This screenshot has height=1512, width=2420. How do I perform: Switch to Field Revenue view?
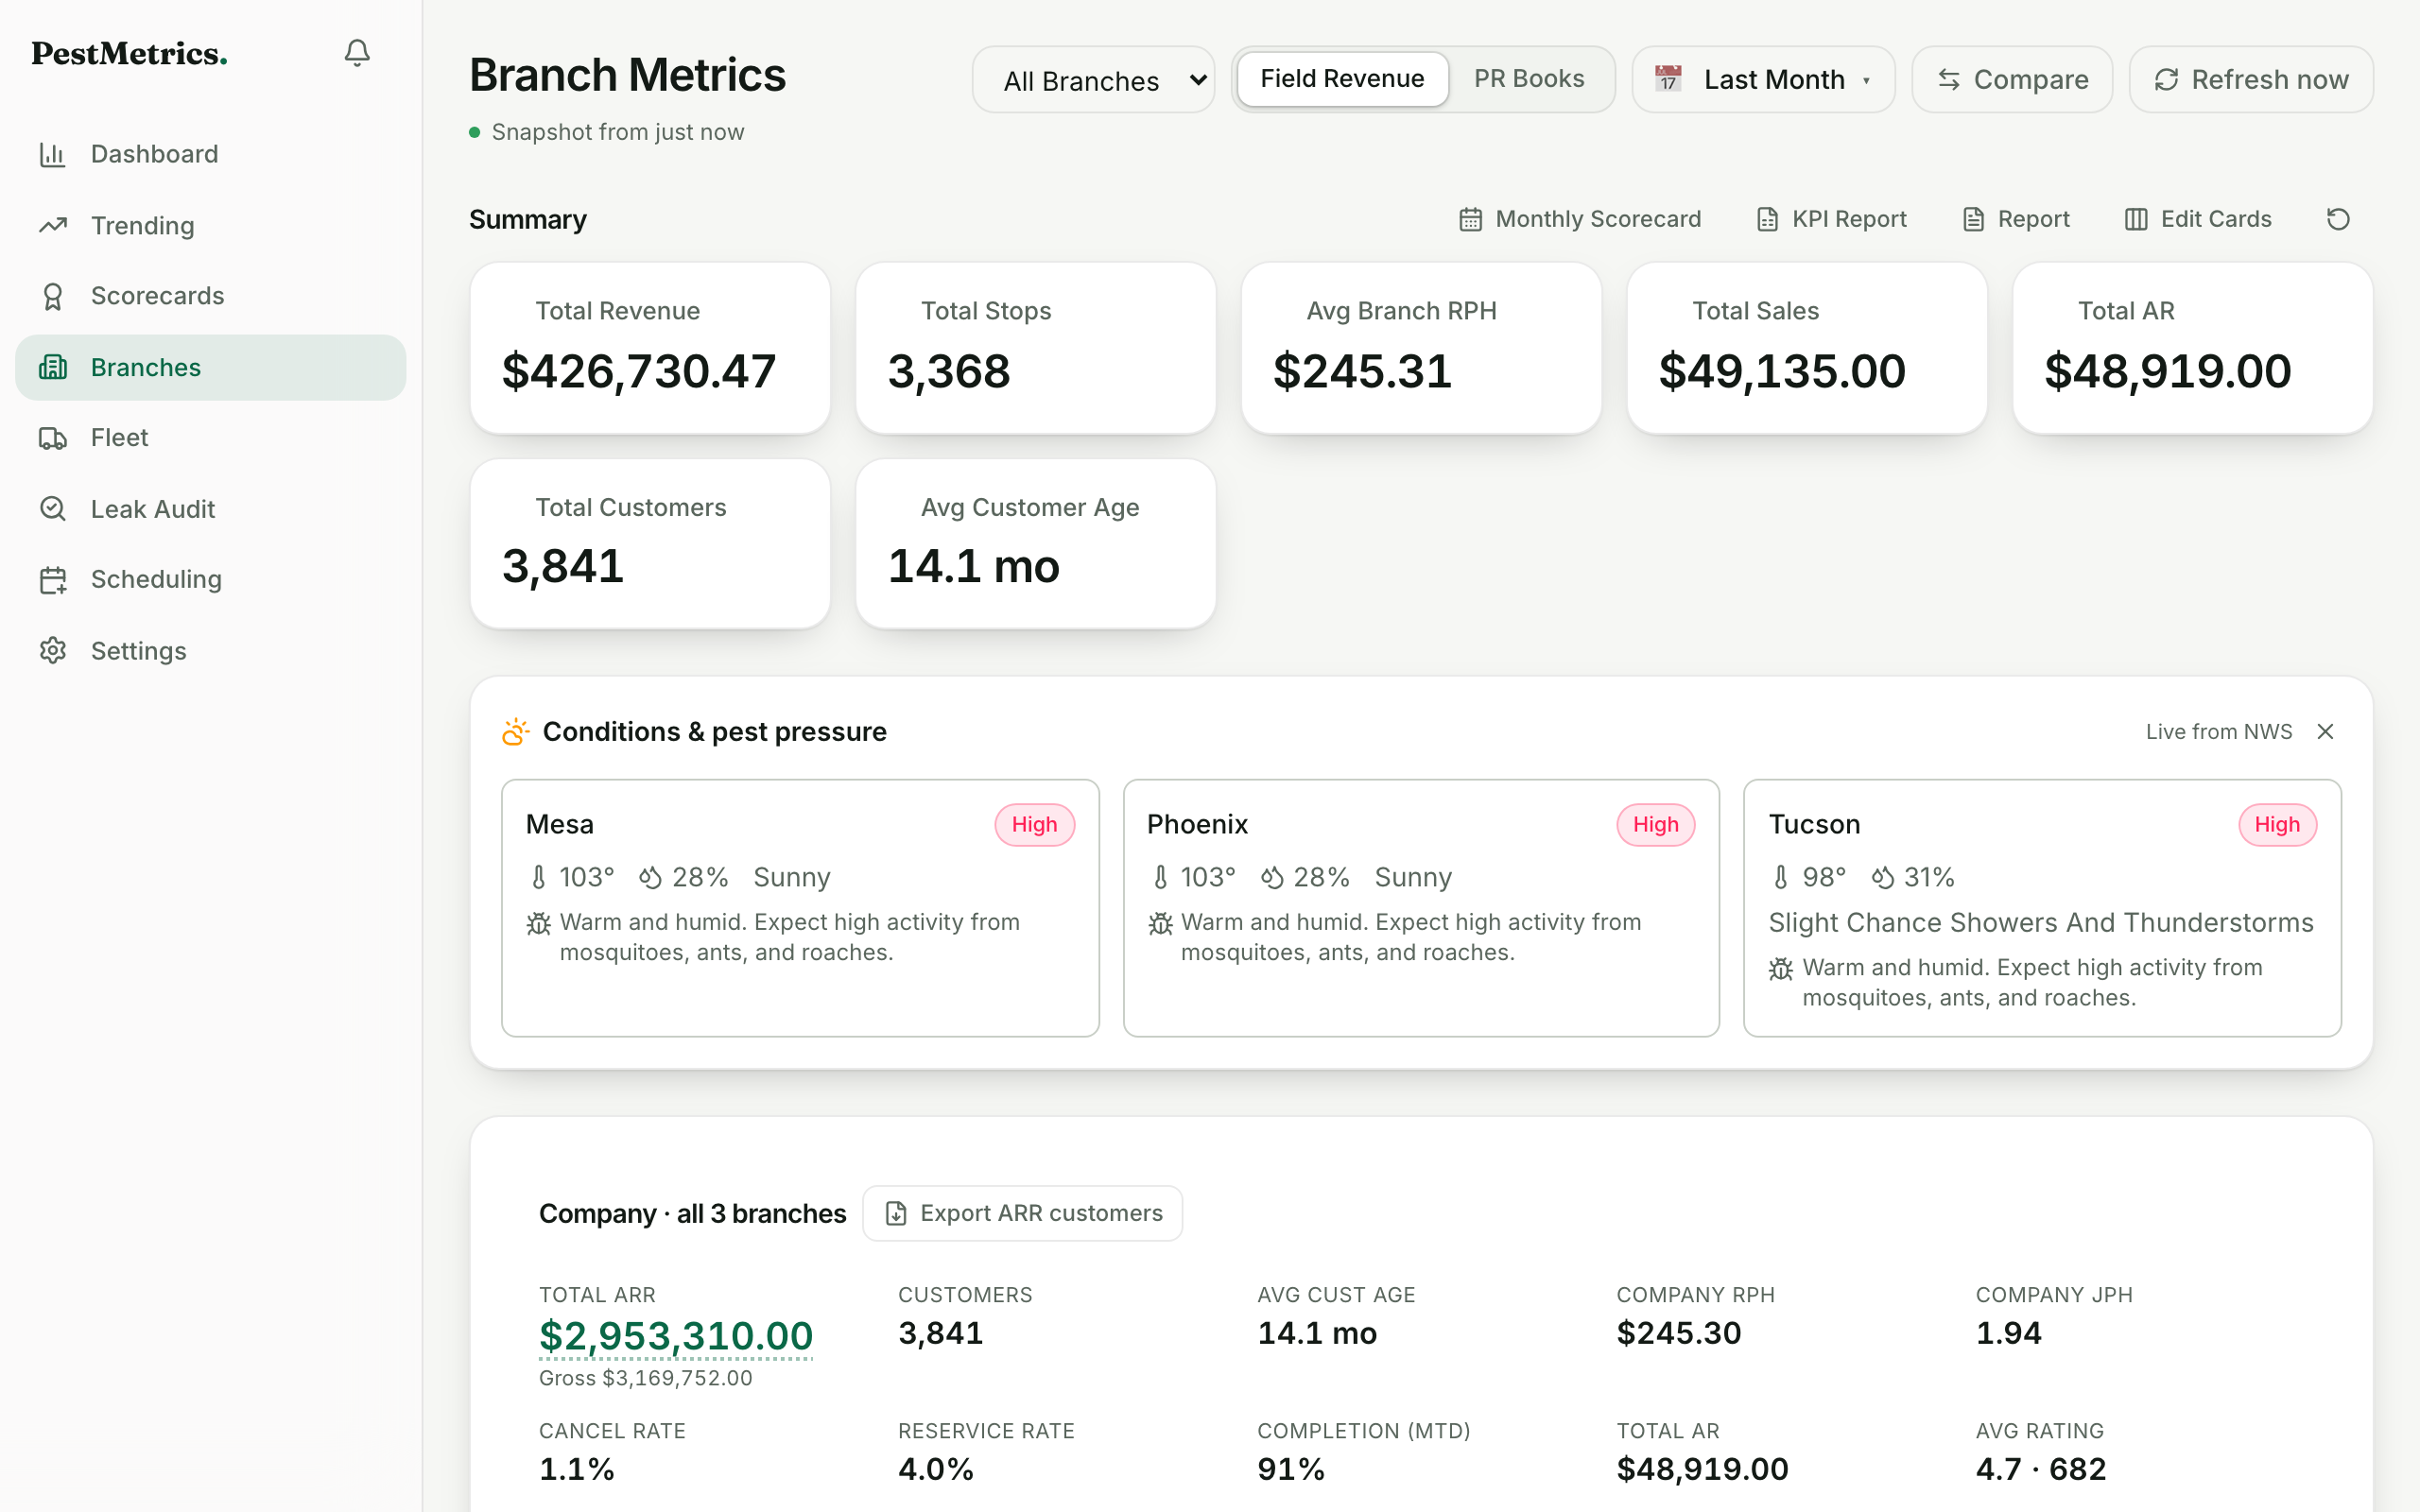[x=1342, y=79]
